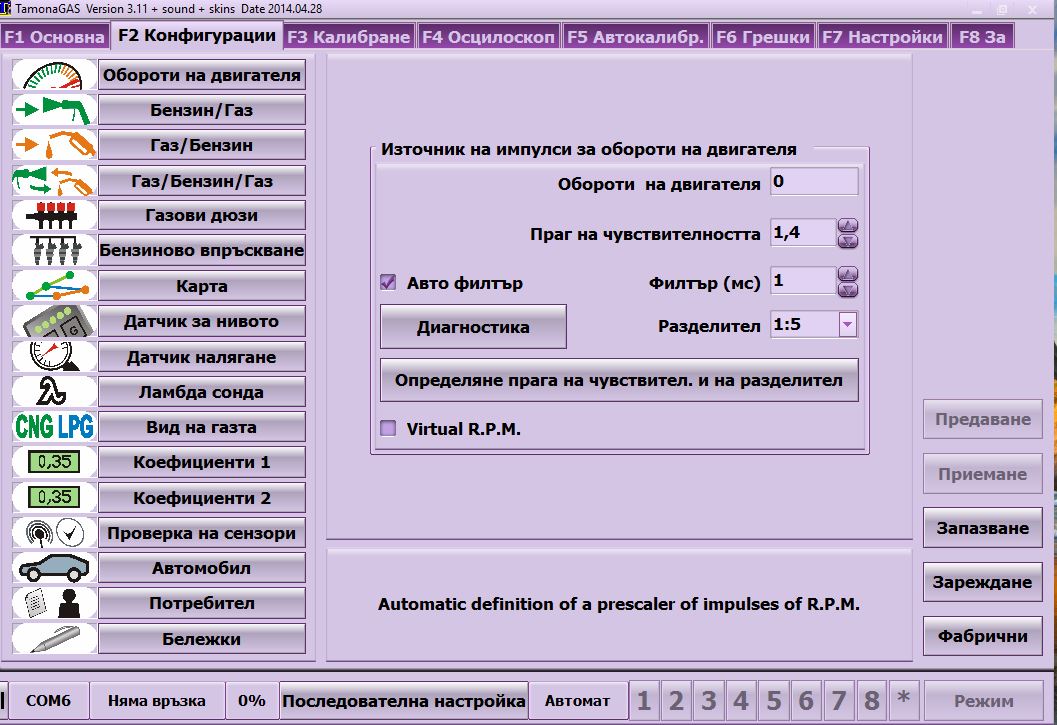Click the pen icon beside Бележки
Screen dimensions: 1057x725
54,639
